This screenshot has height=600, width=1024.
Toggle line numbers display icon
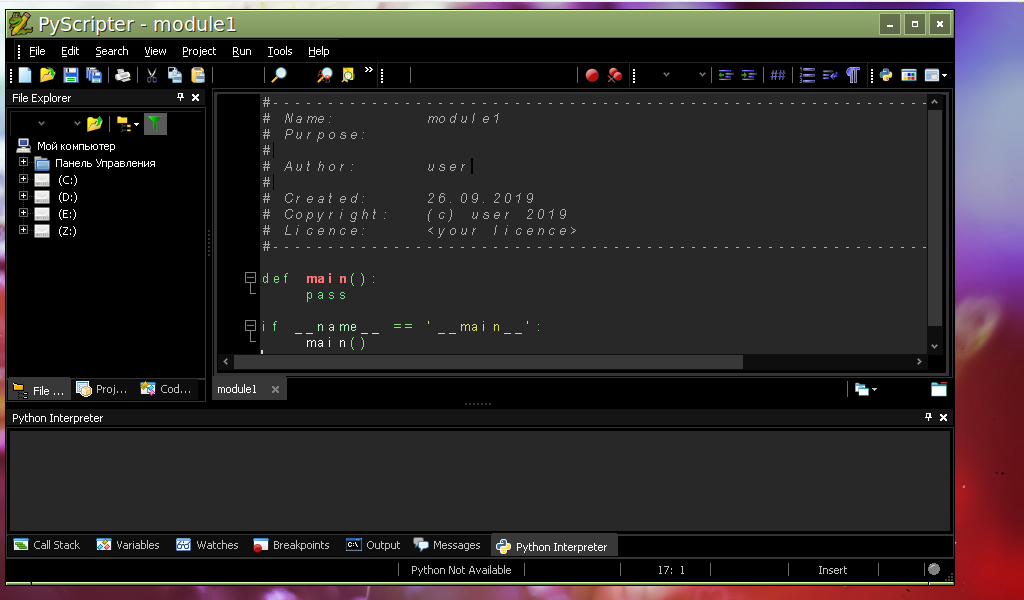[807, 75]
